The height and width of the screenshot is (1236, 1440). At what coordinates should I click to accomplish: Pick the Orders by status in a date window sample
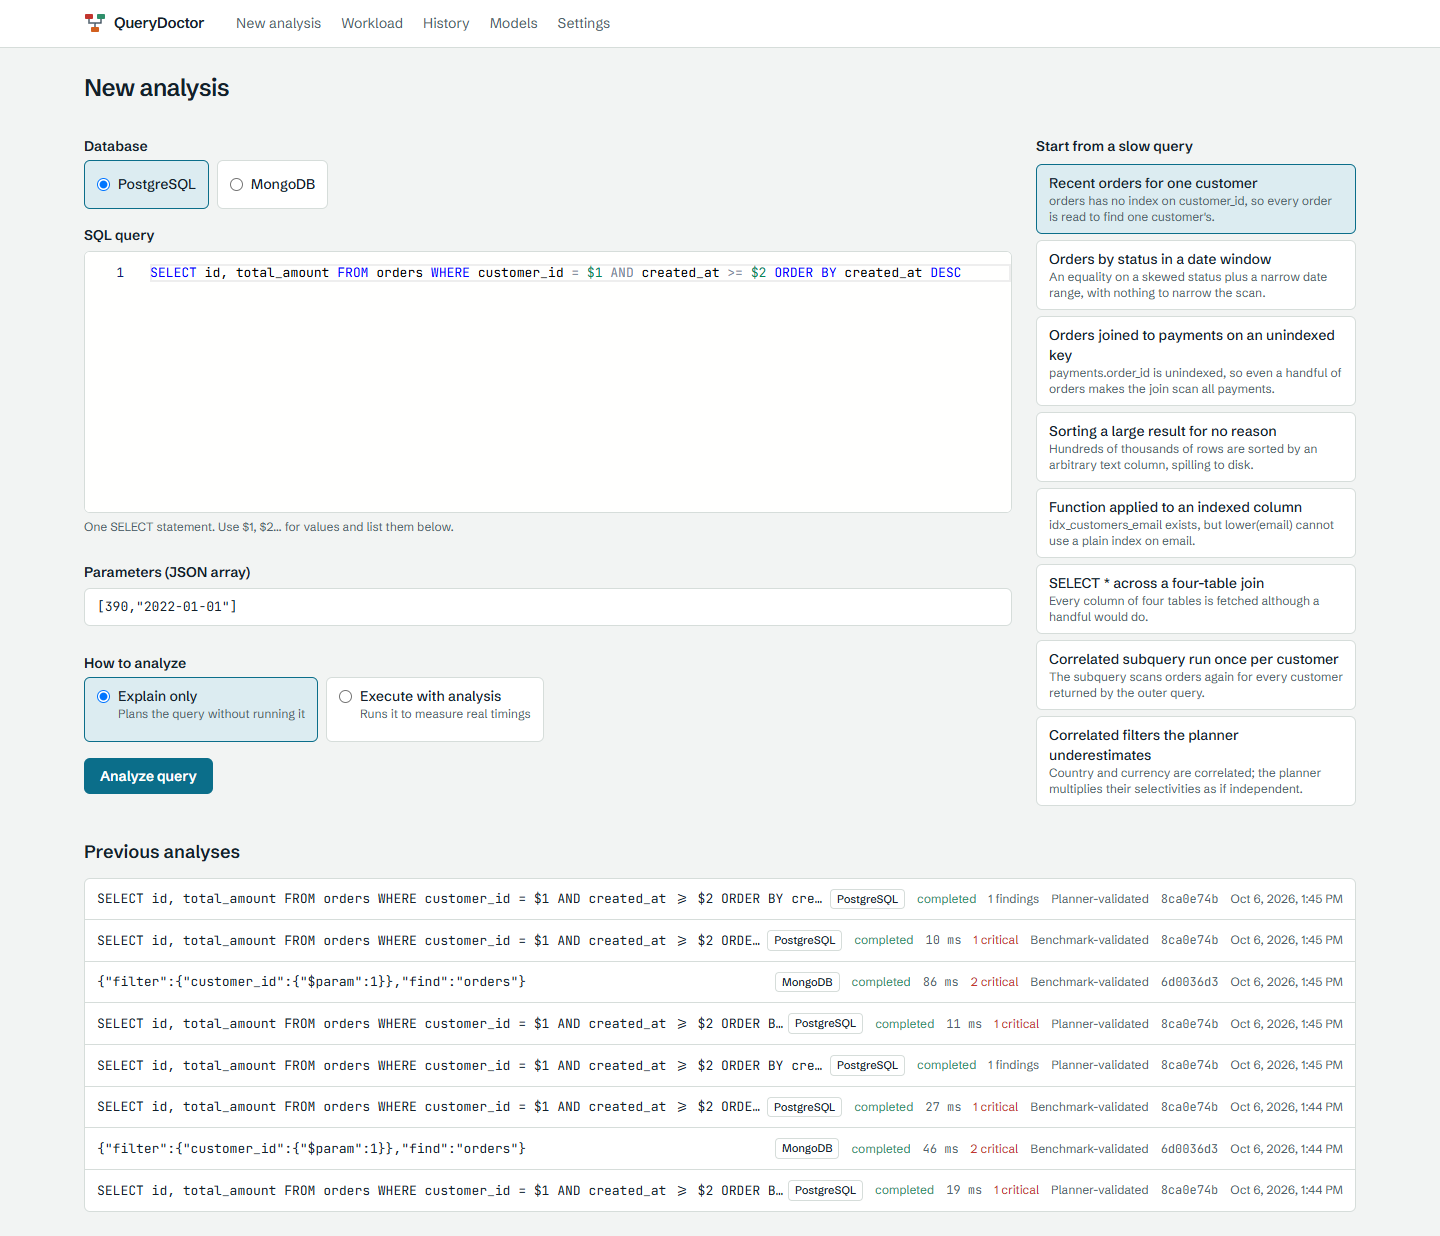pyautogui.click(x=1196, y=275)
